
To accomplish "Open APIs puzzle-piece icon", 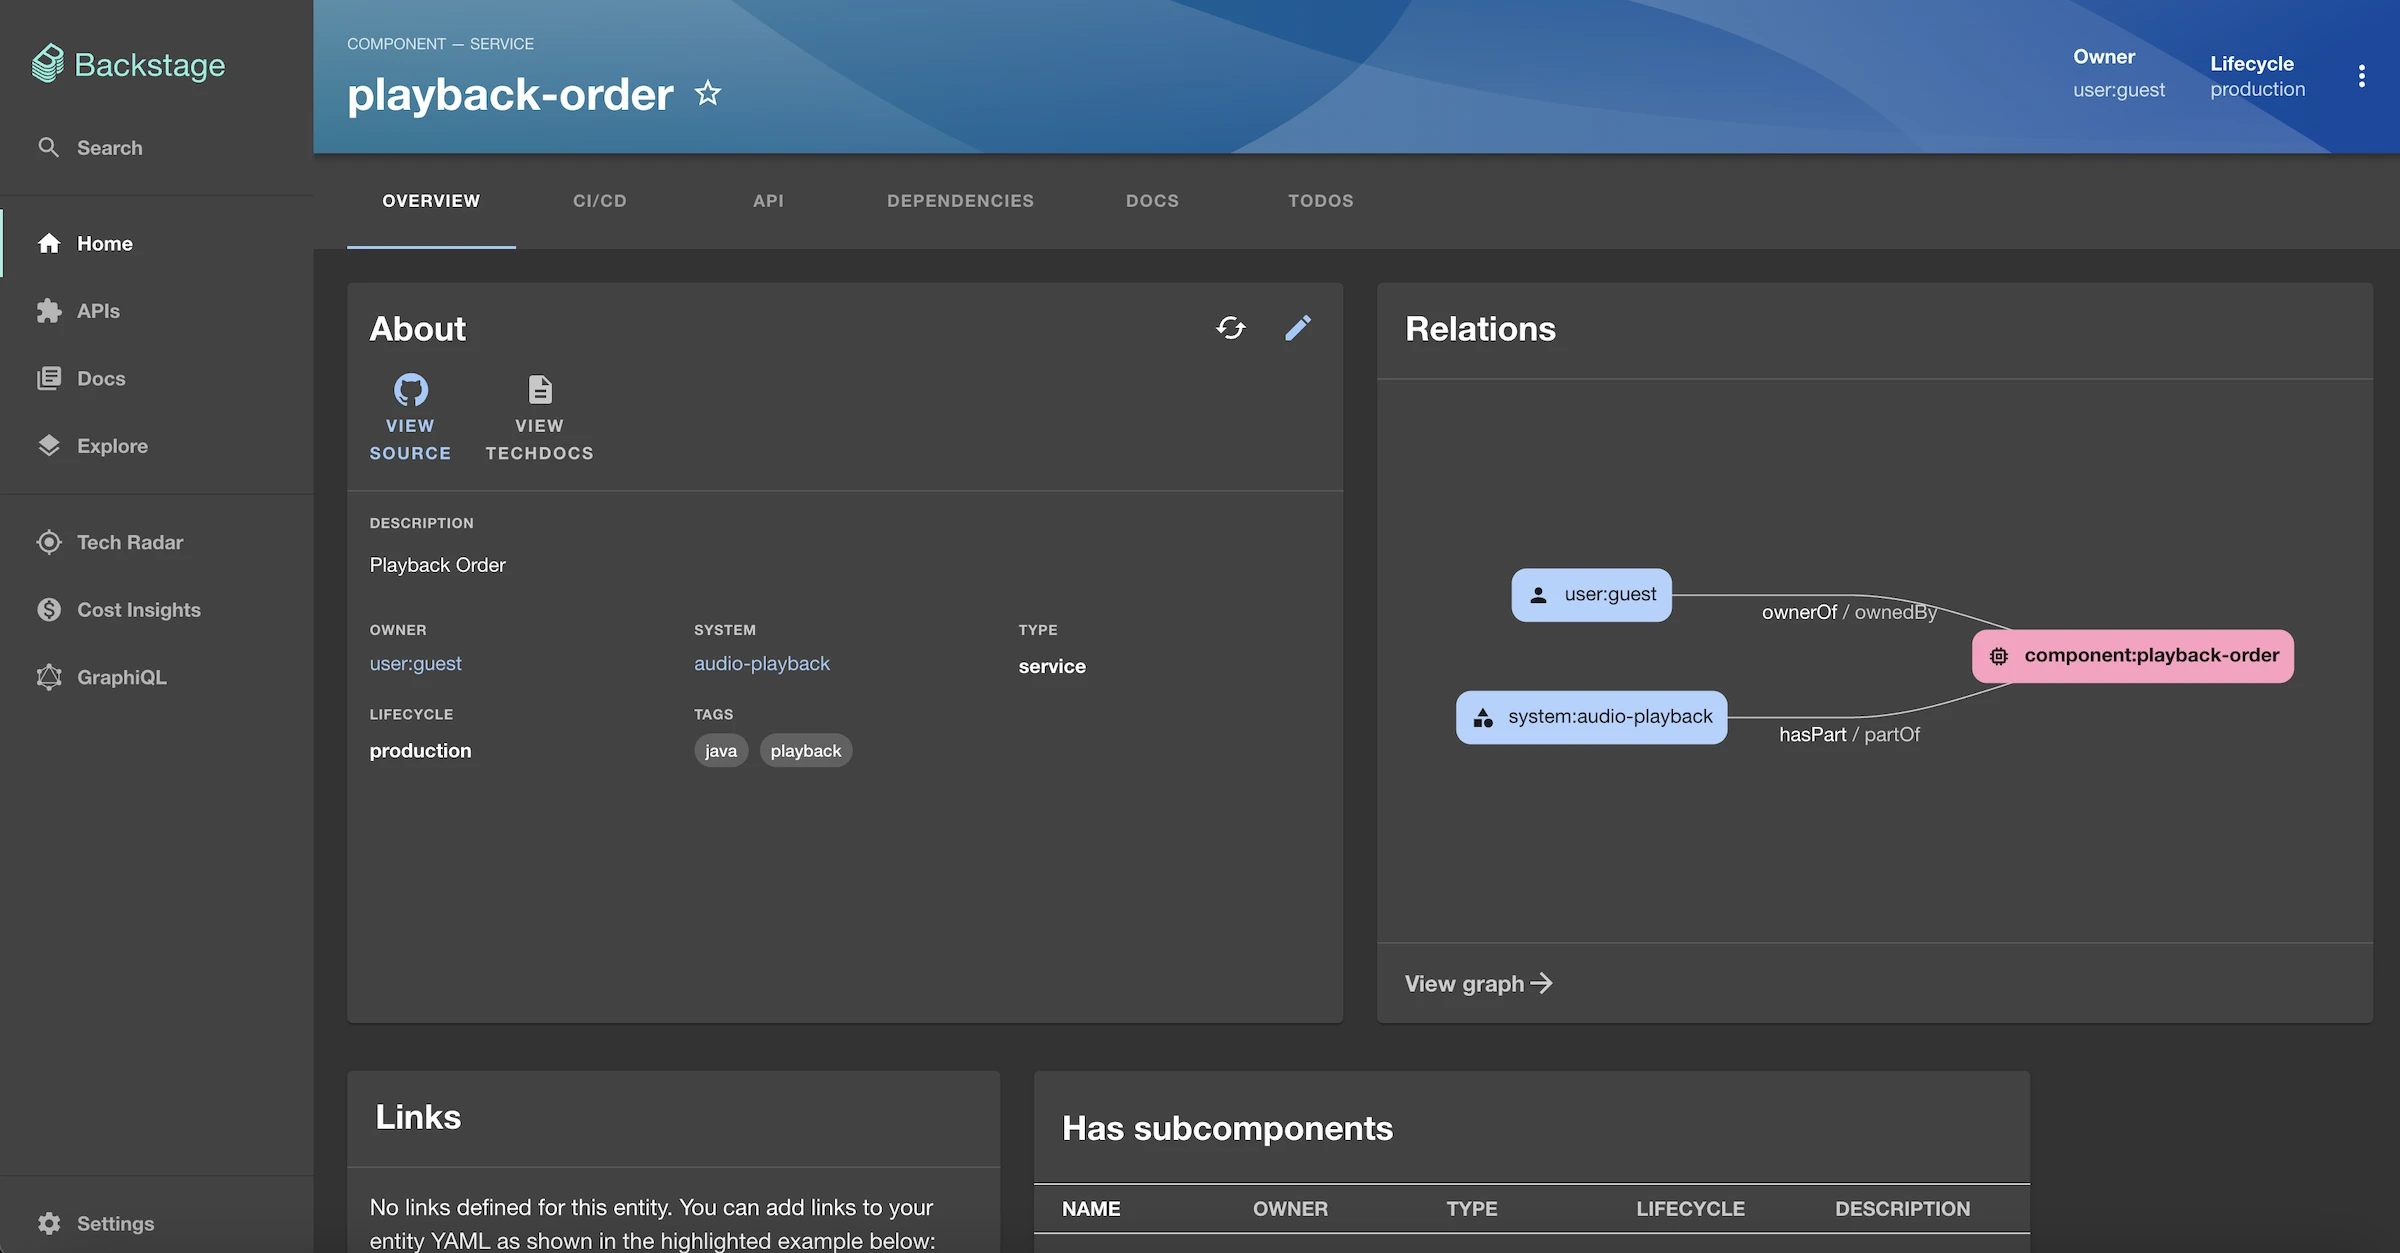I will [48, 311].
